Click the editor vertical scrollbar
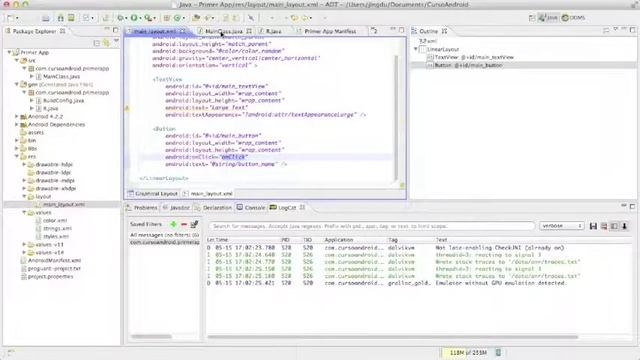 (396, 118)
